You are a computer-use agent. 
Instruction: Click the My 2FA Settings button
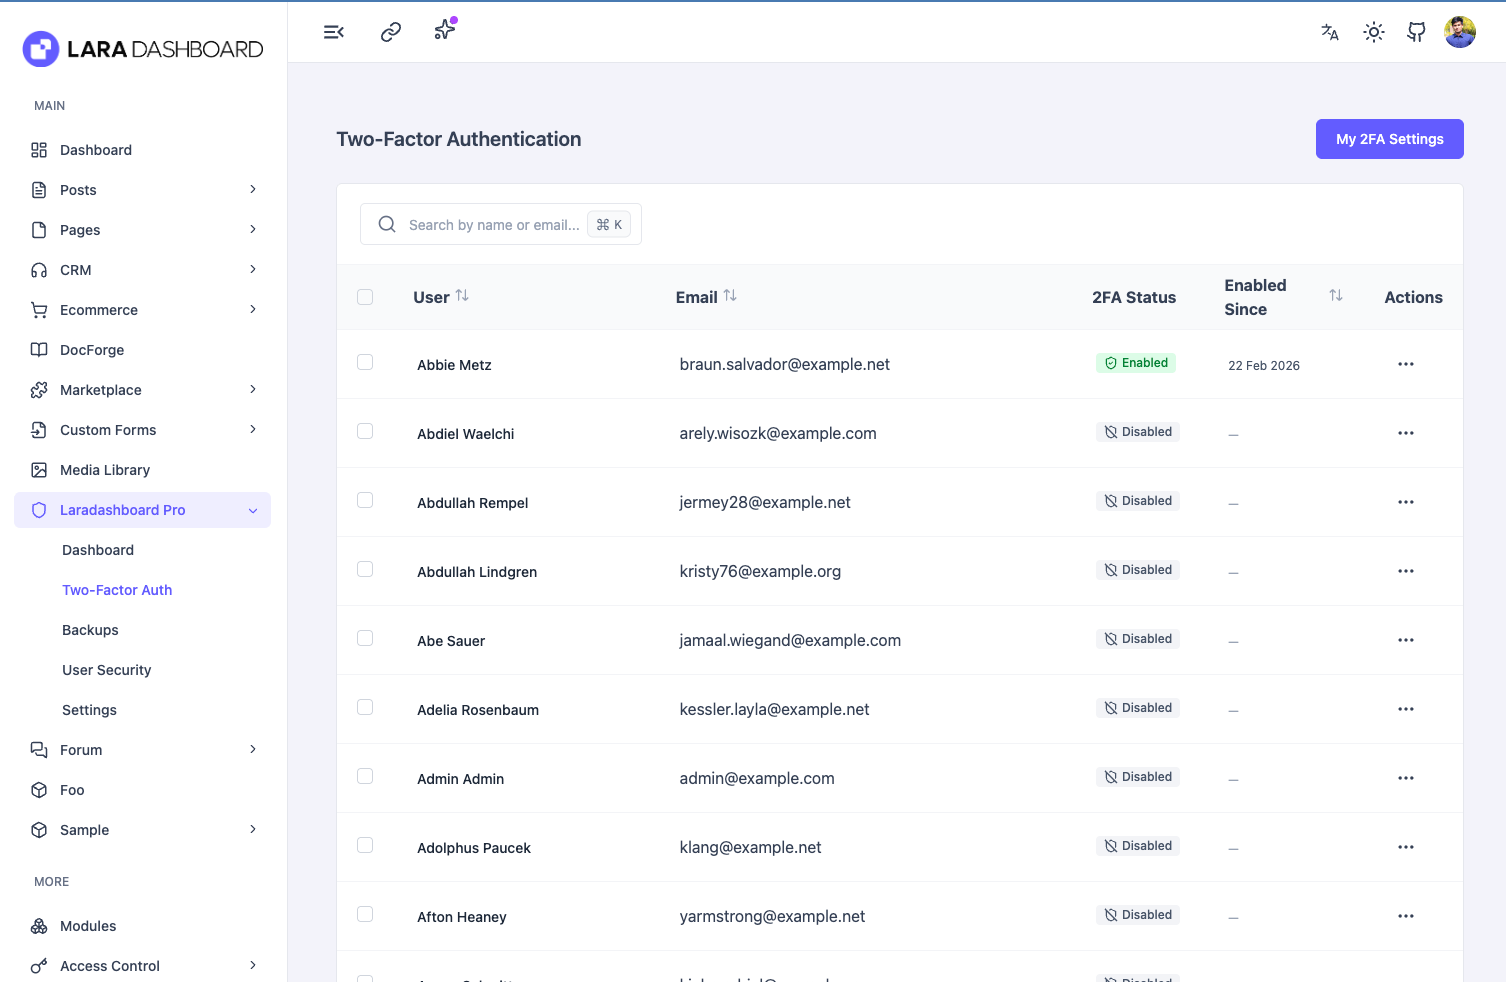[x=1389, y=139]
